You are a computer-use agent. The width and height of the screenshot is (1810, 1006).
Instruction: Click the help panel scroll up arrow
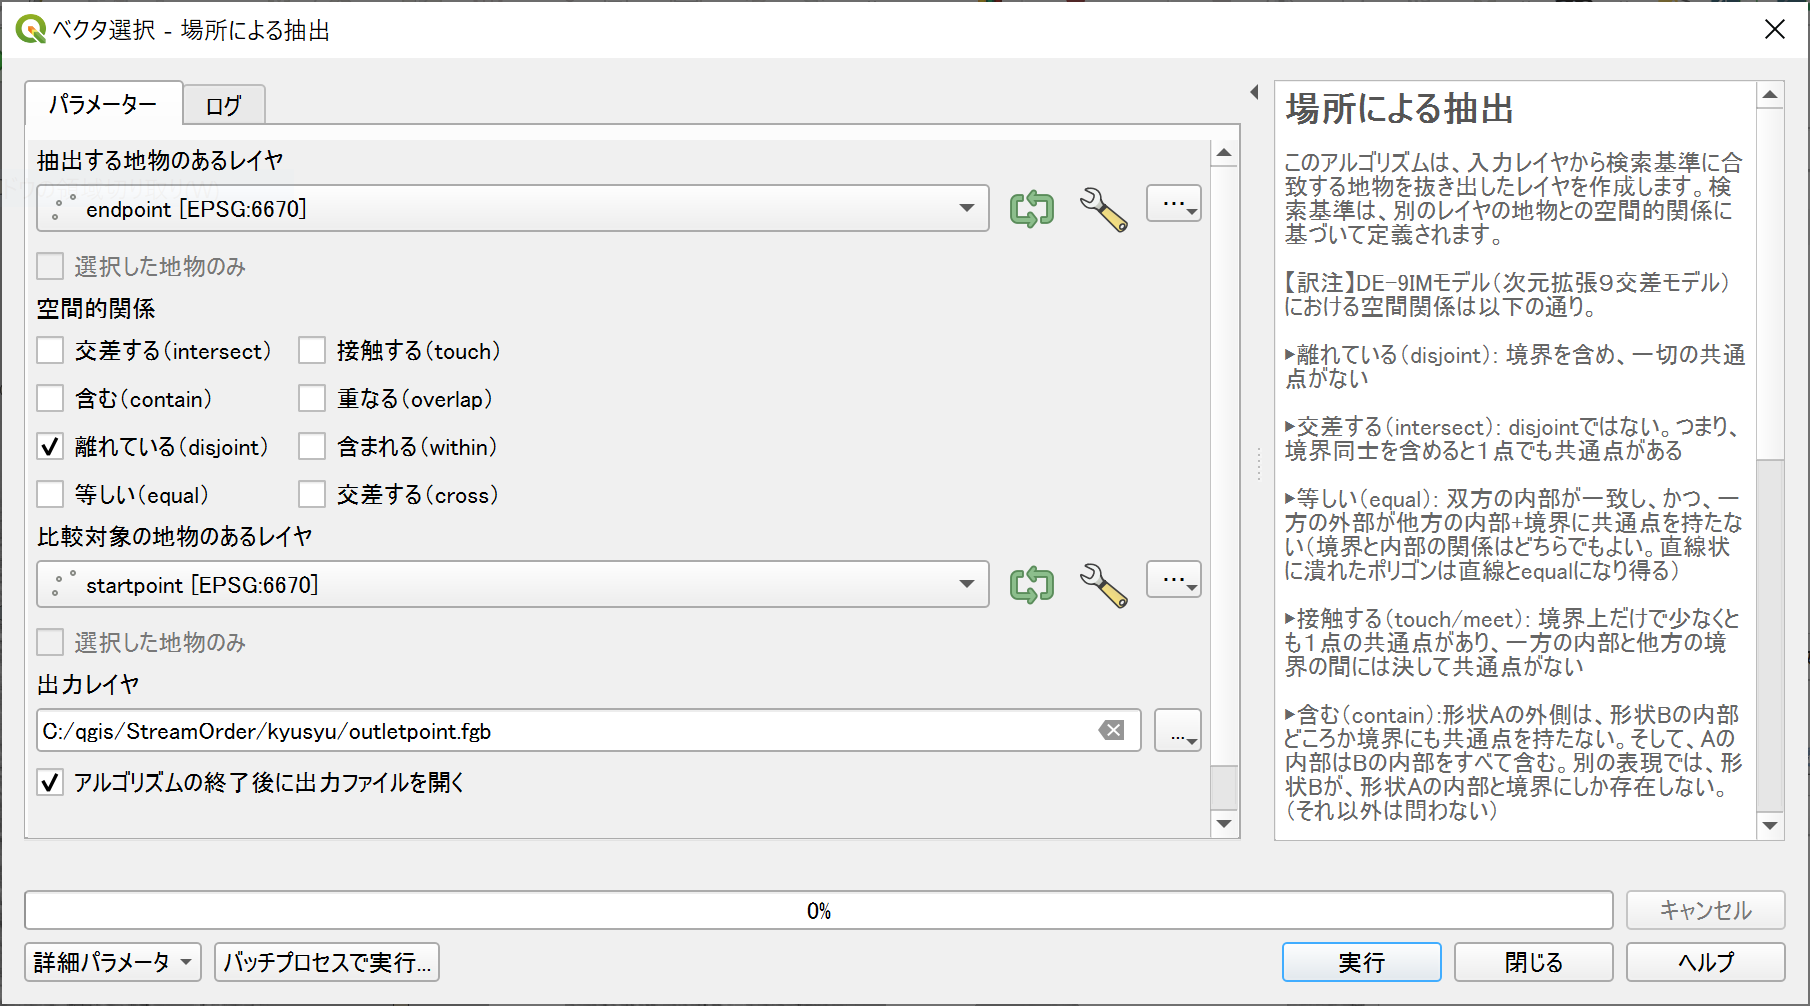click(1770, 96)
